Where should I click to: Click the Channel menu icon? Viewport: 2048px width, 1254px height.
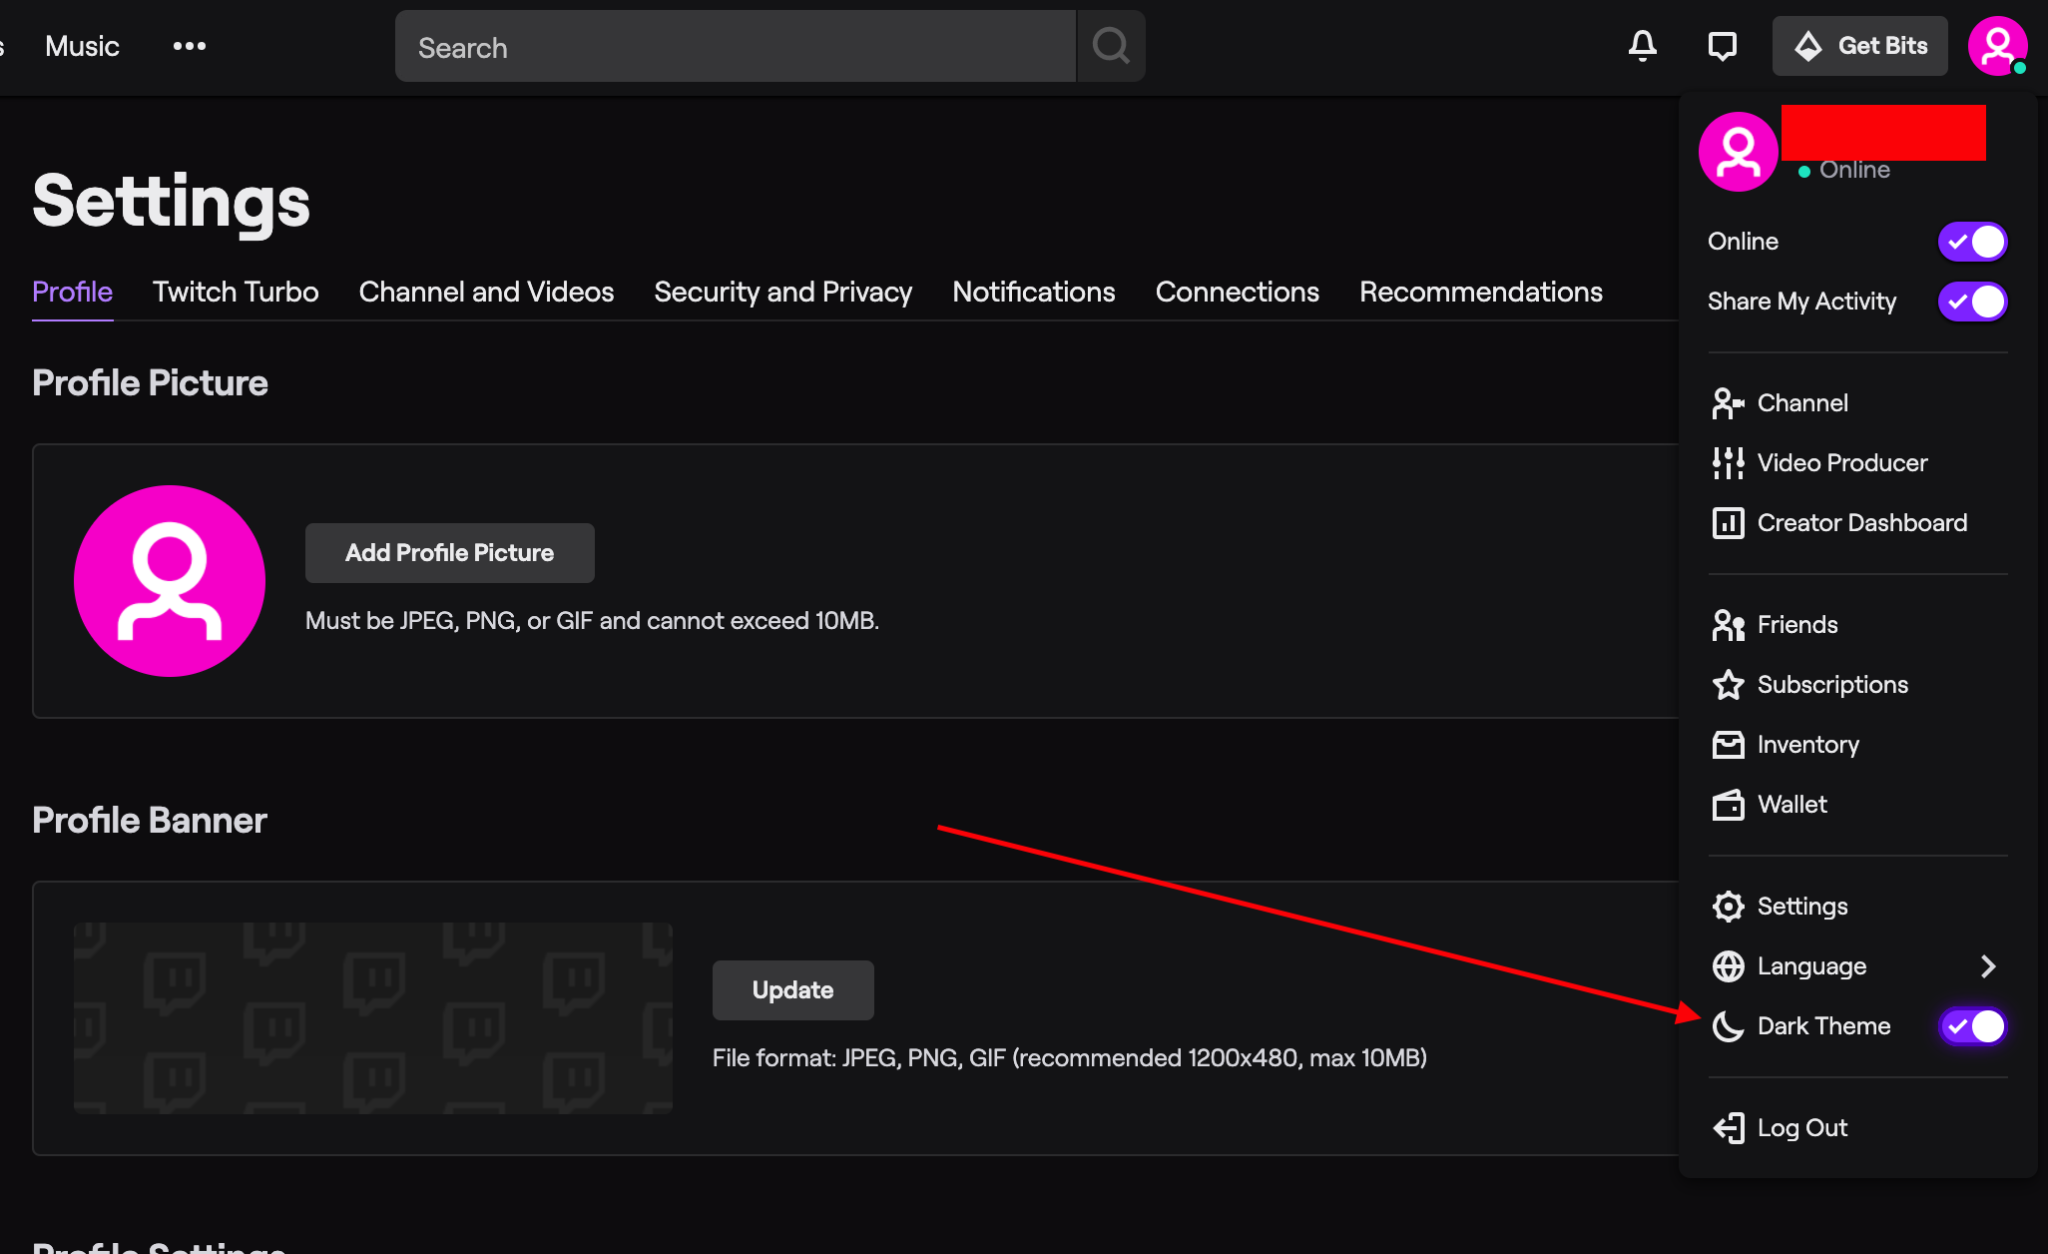1726,401
